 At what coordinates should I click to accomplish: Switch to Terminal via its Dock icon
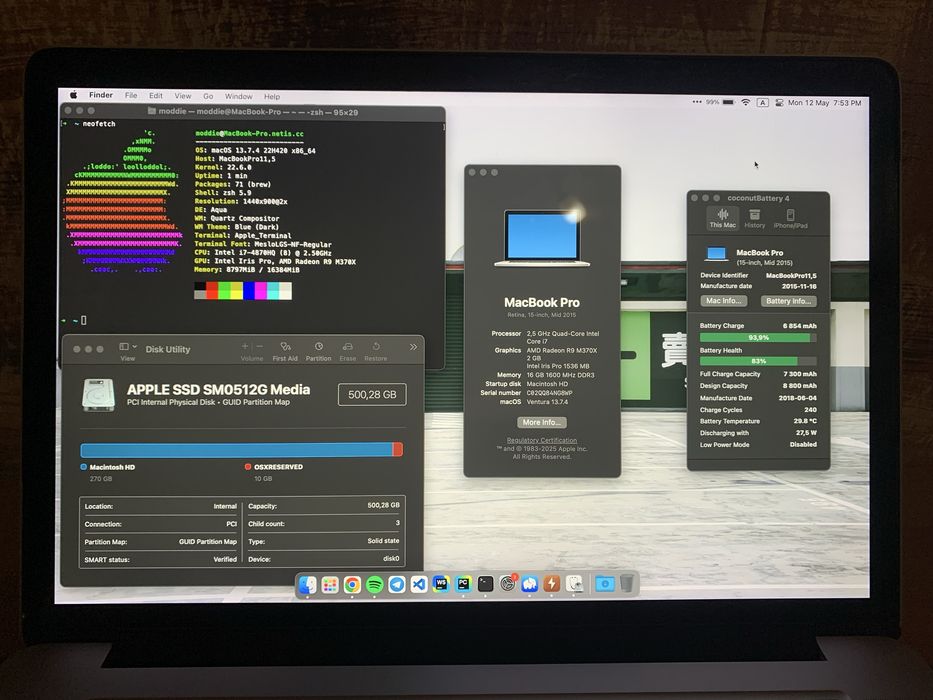[486, 584]
